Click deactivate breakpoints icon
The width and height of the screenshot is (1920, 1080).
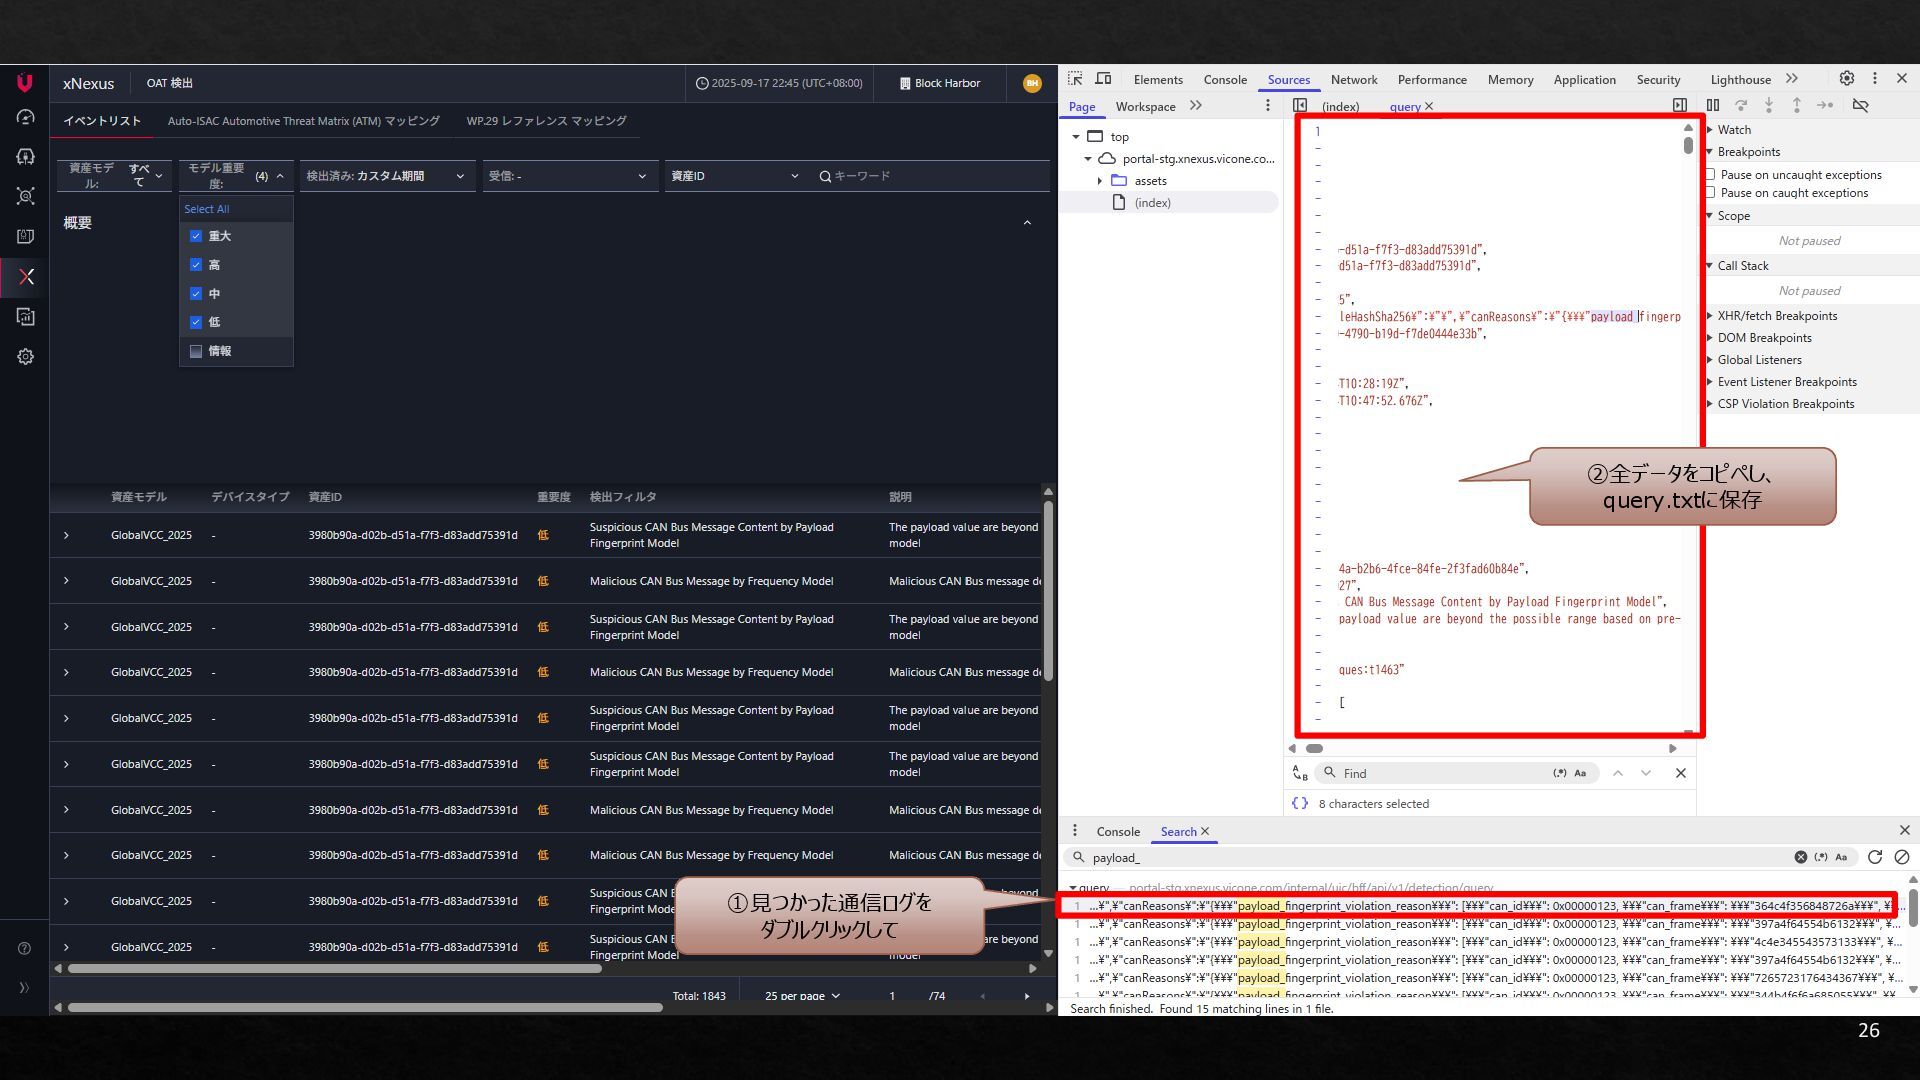pyautogui.click(x=1860, y=105)
